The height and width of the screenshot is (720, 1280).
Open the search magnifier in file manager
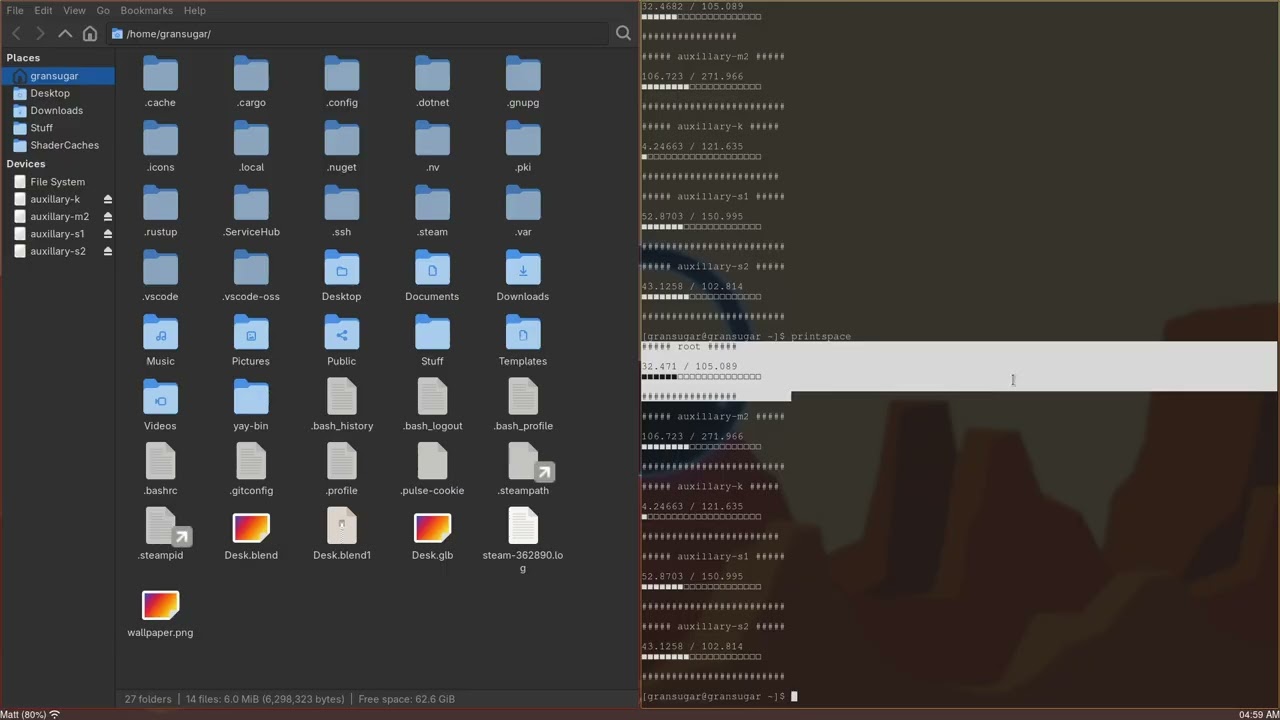[623, 34]
